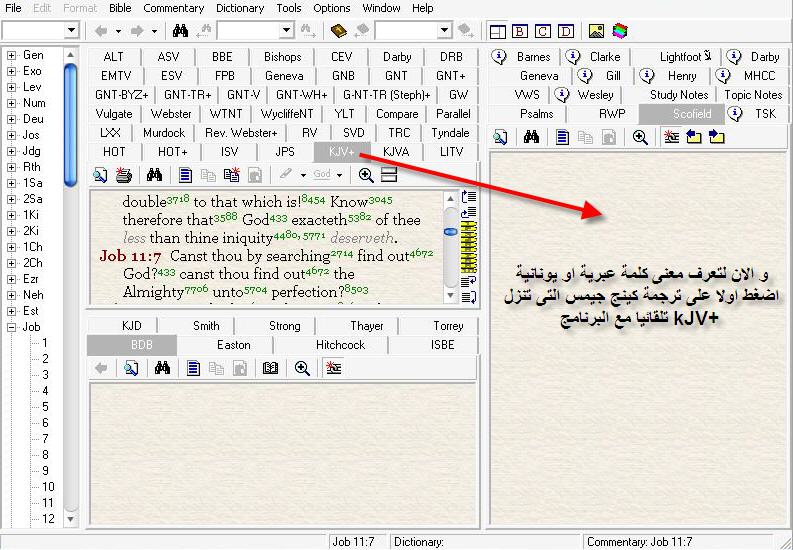Viewport: 793px width, 550px height.
Task: Select chapter 12 under Job
Action: coord(48,519)
